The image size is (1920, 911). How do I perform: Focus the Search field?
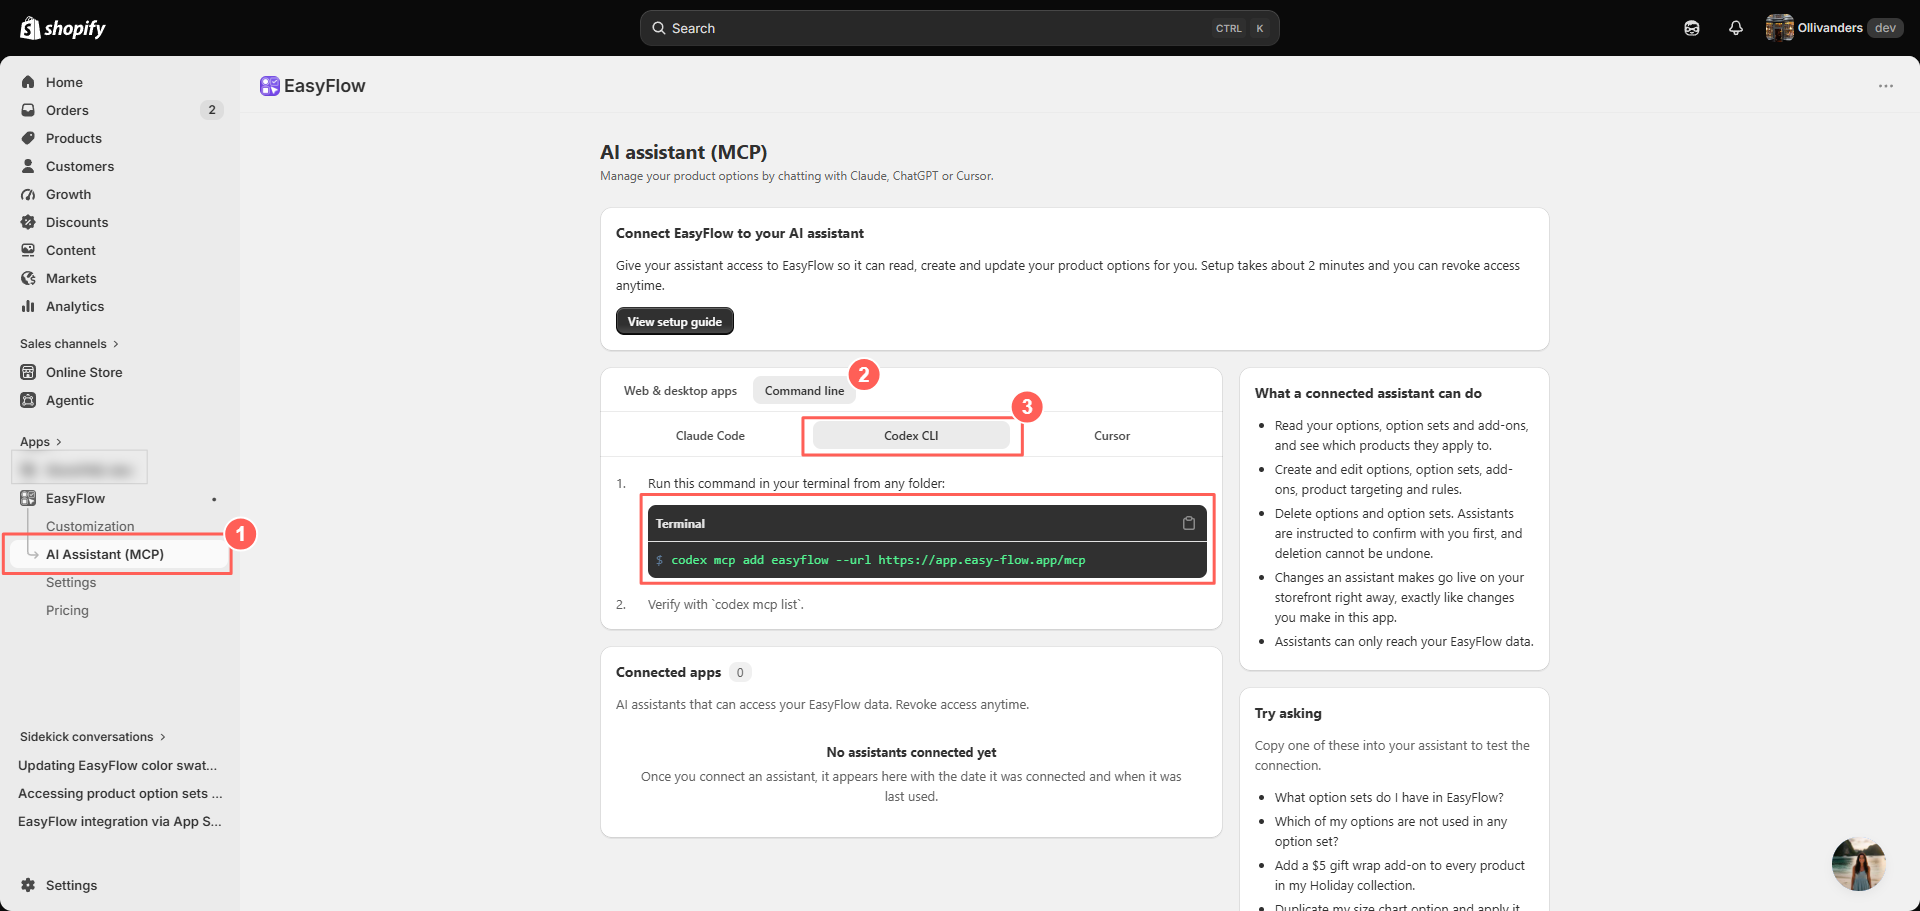959,28
